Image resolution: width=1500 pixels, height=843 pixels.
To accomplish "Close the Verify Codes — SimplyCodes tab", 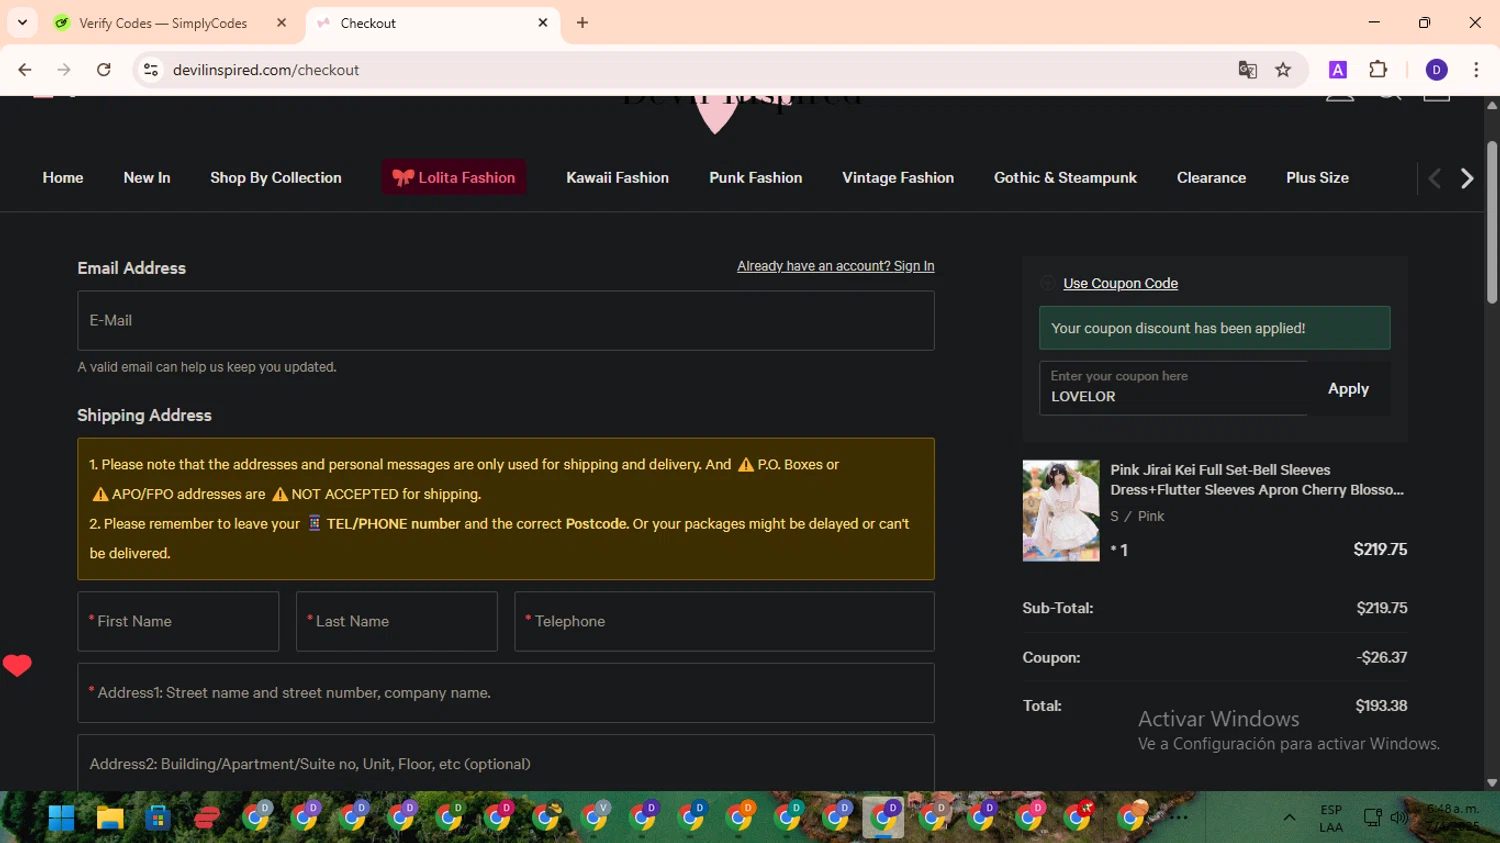I will point(281,22).
